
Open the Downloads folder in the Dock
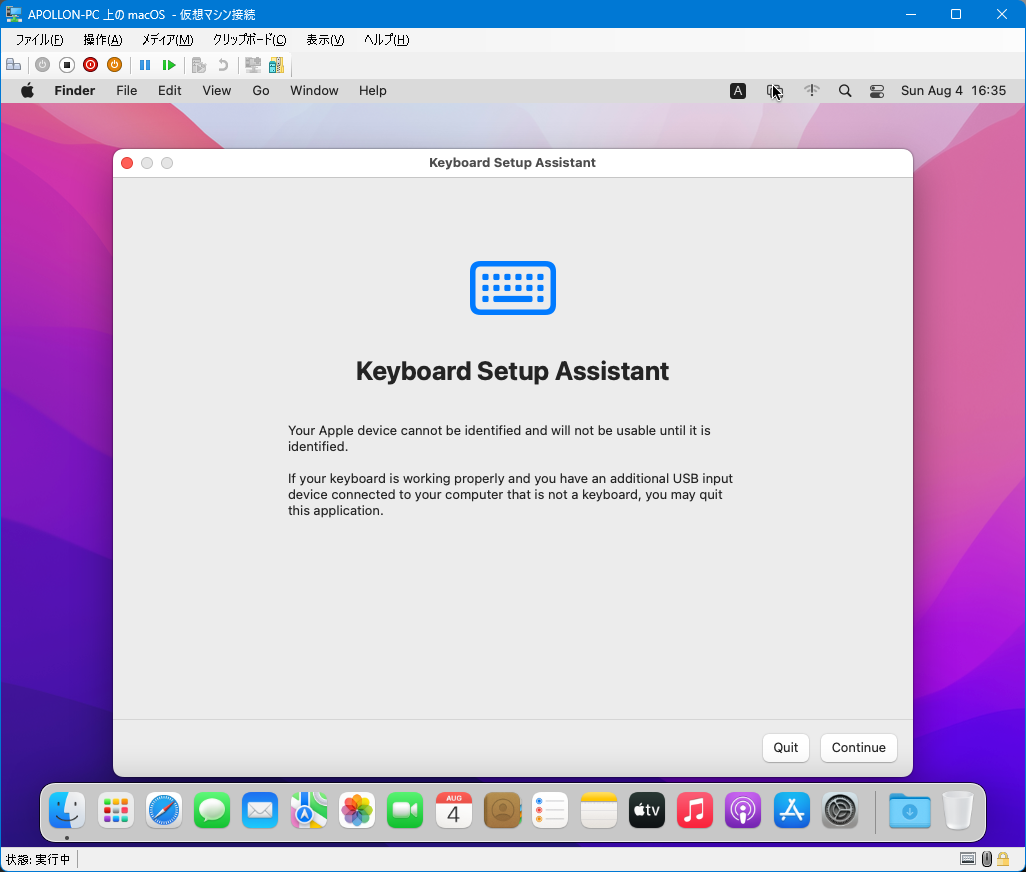pos(910,811)
